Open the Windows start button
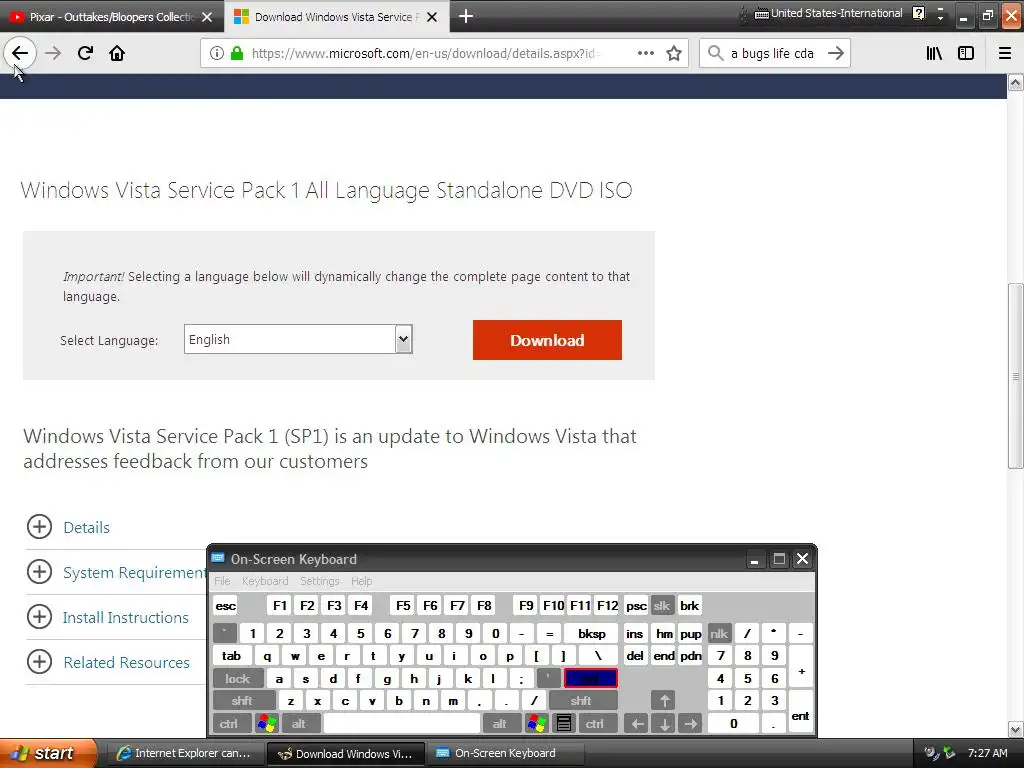Viewport: 1024px width, 768px height. tap(48, 753)
